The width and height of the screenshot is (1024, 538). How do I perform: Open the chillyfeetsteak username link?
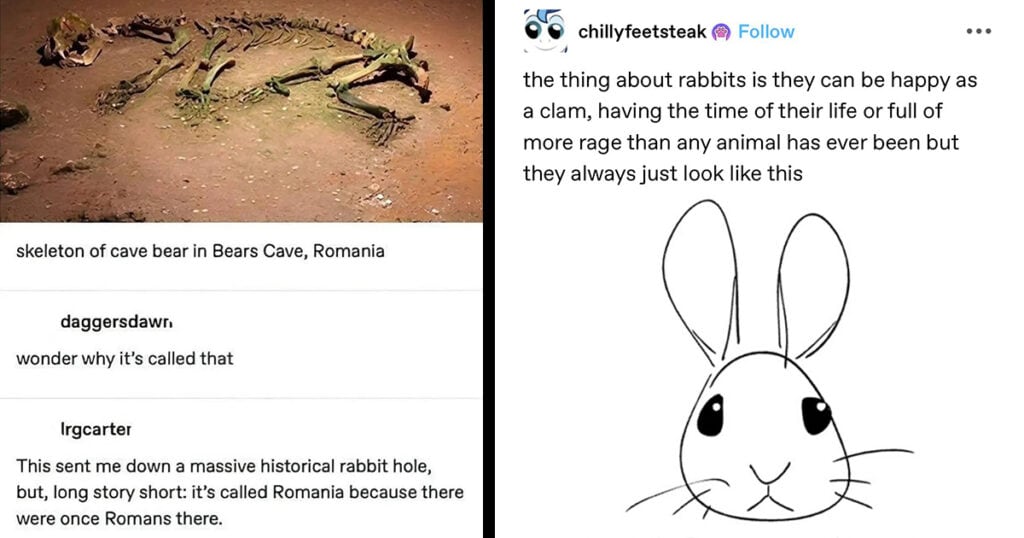(x=642, y=31)
